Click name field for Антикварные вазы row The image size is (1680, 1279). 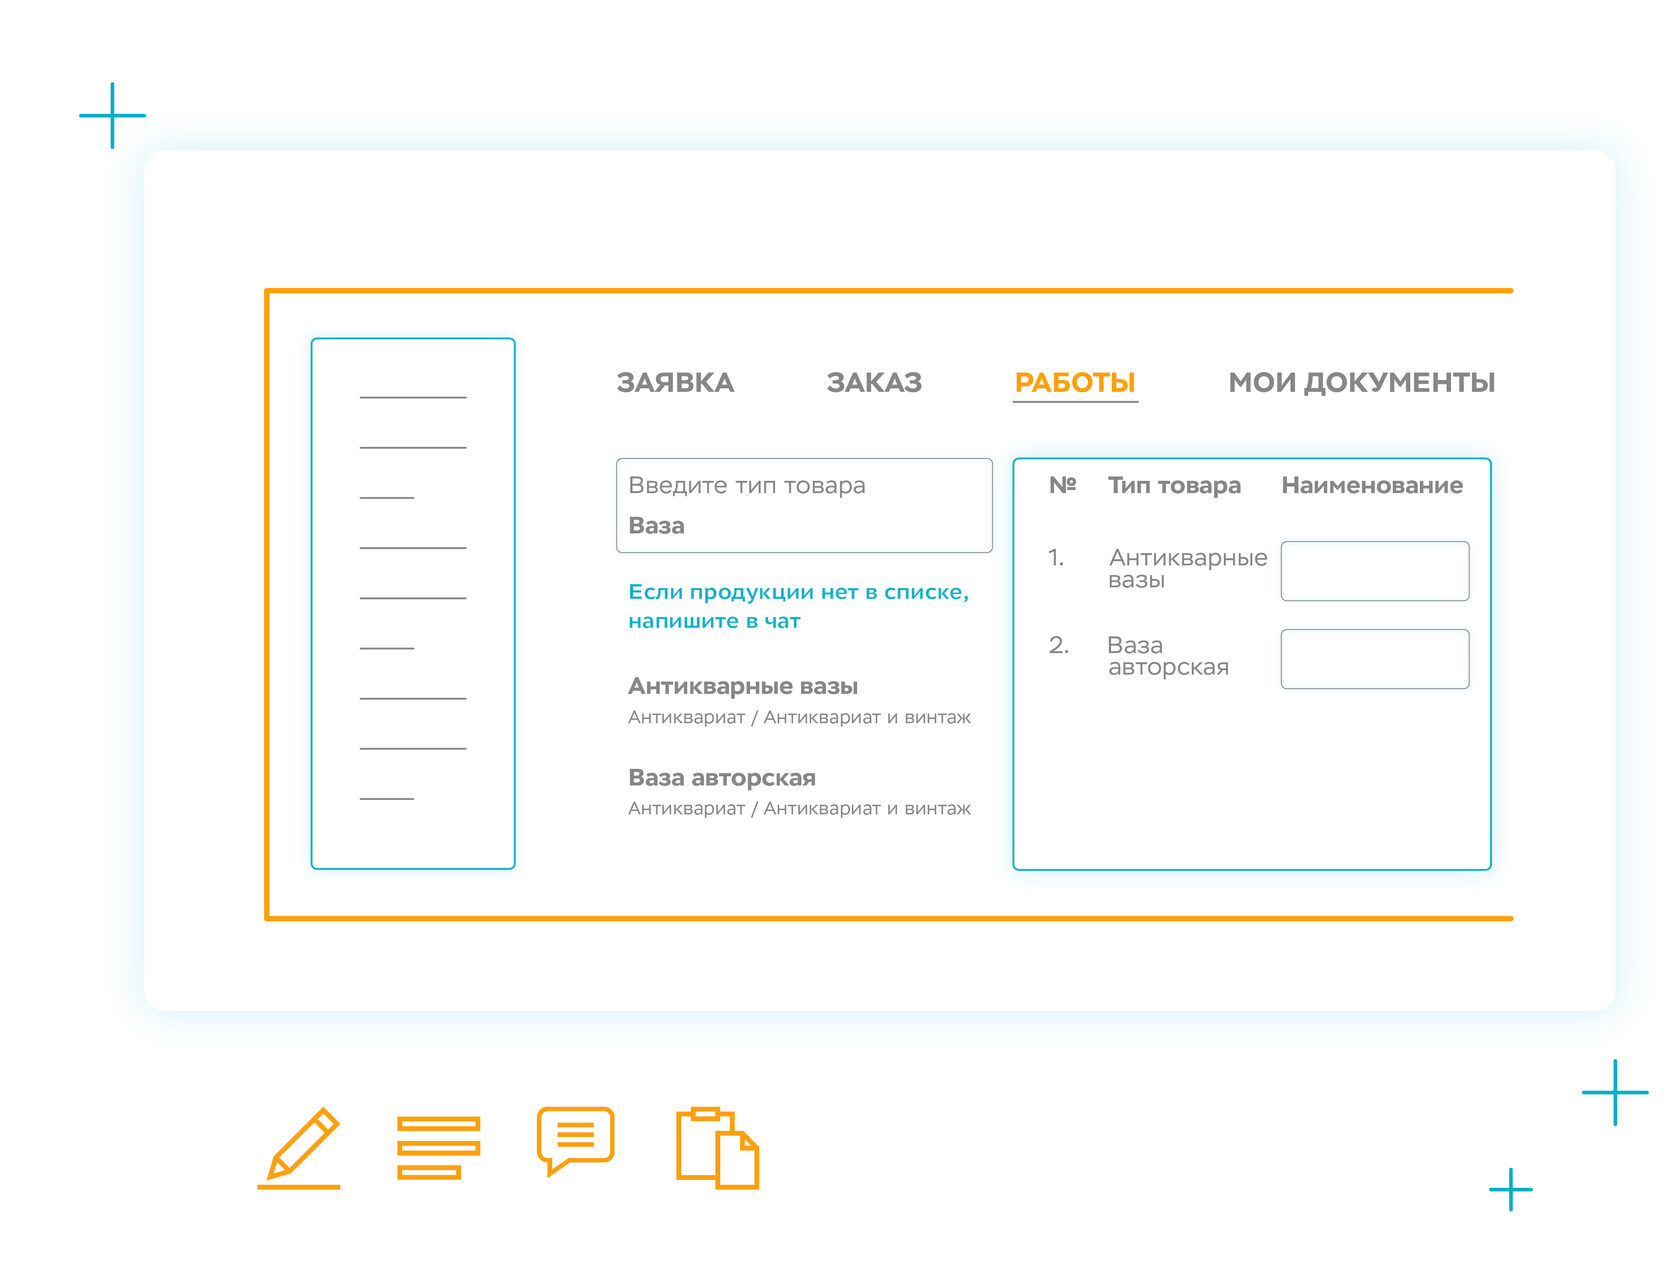click(x=1375, y=571)
